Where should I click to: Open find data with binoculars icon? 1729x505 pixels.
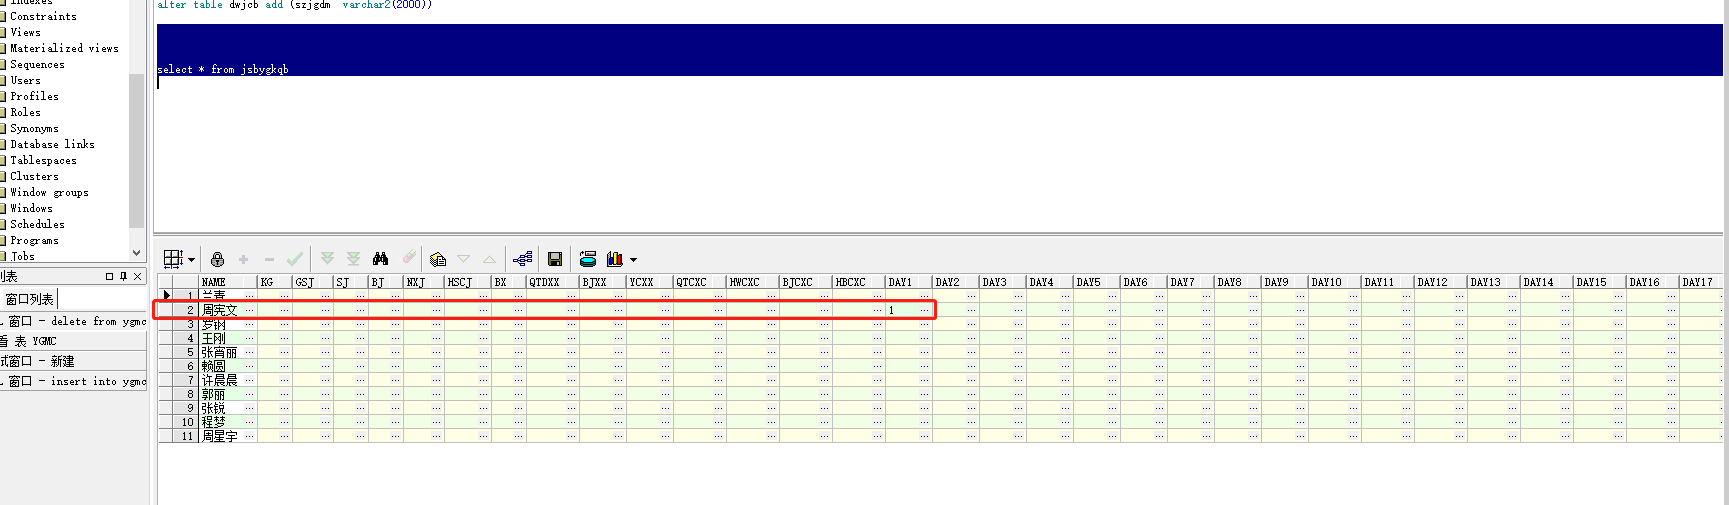(380, 259)
